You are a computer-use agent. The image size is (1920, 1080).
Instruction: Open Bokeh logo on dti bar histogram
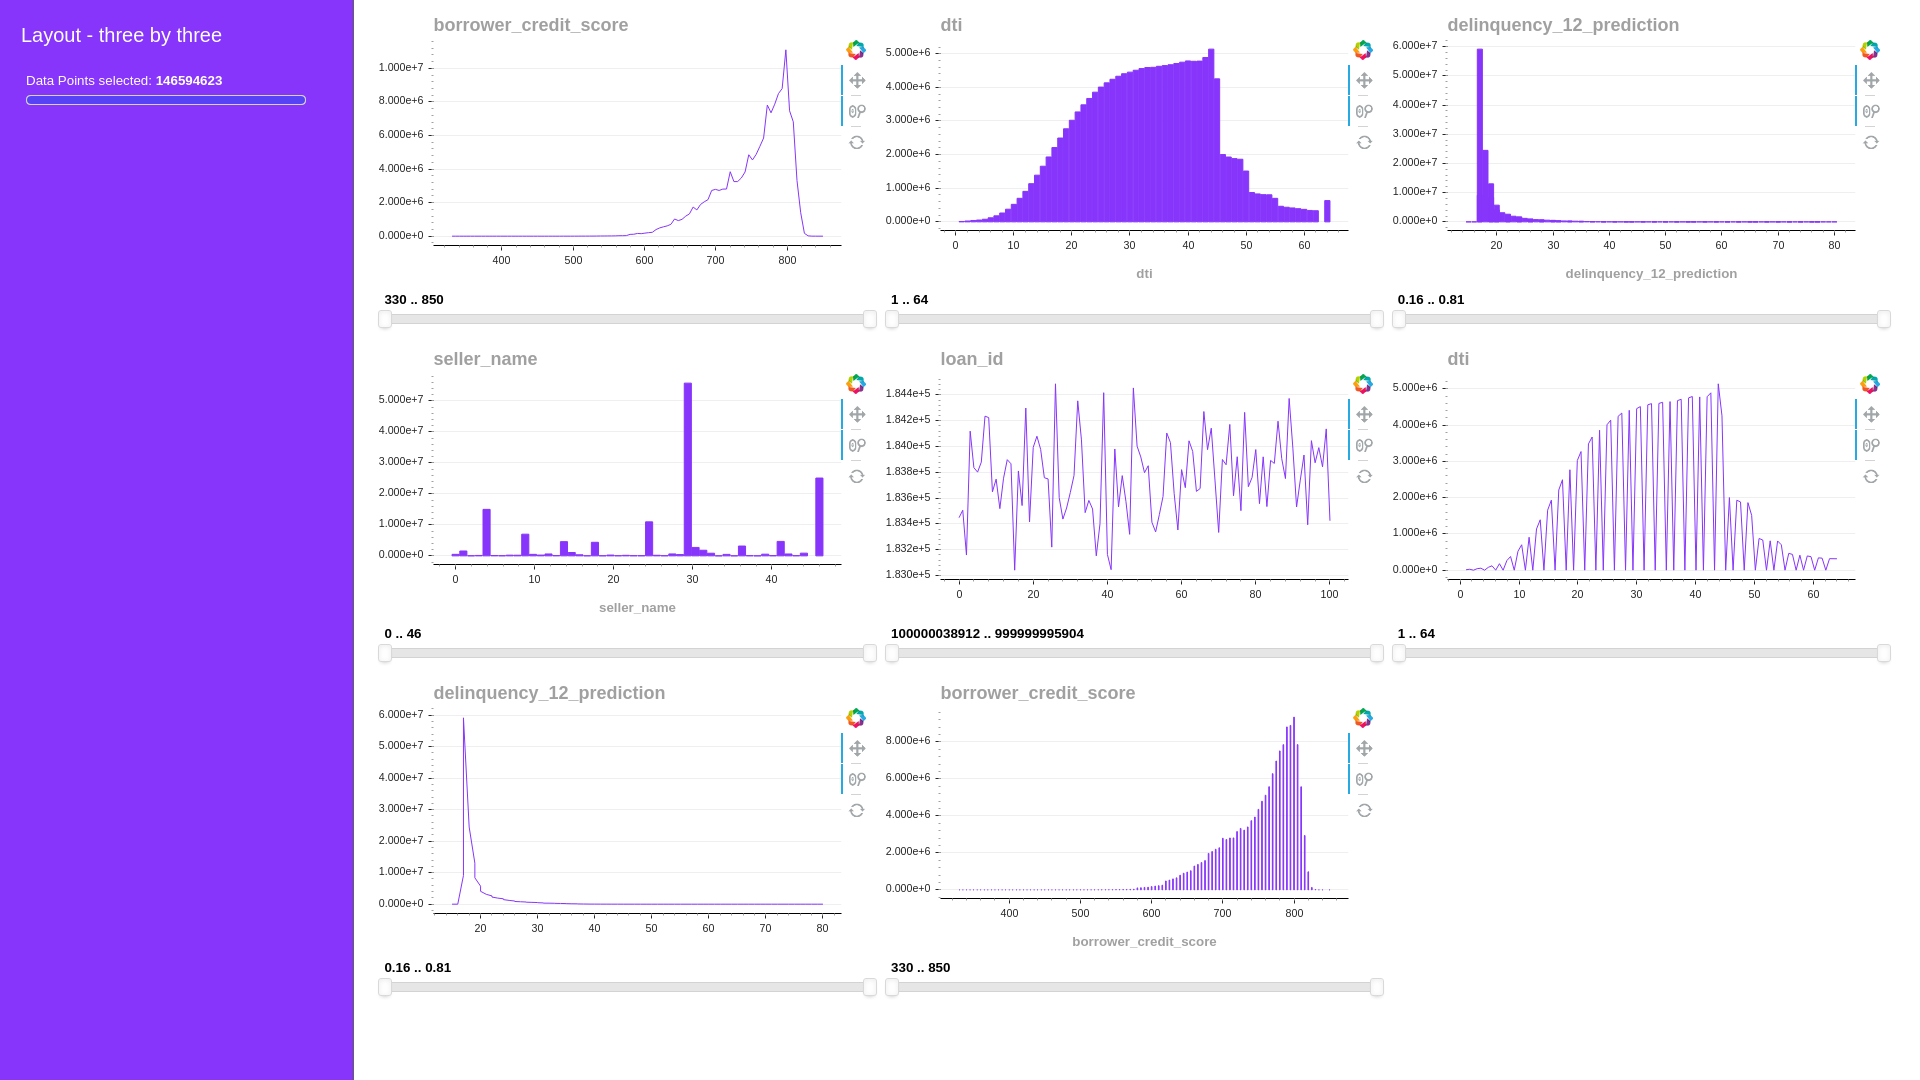[1363, 50]
